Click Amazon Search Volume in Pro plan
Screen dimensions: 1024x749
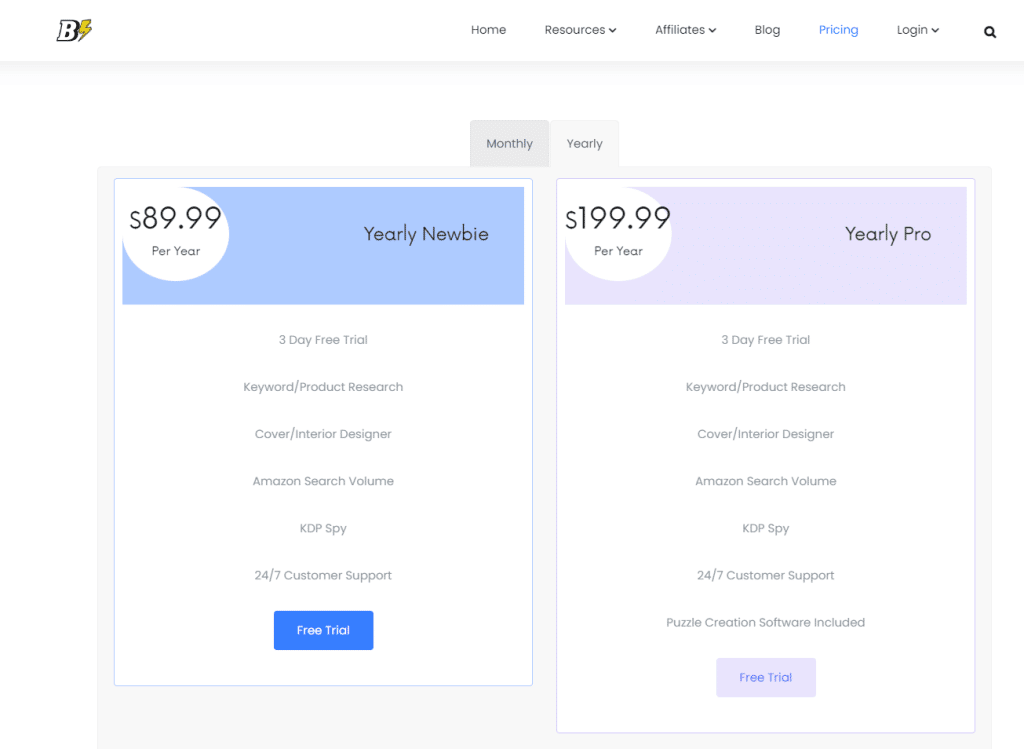click(765, 481)
